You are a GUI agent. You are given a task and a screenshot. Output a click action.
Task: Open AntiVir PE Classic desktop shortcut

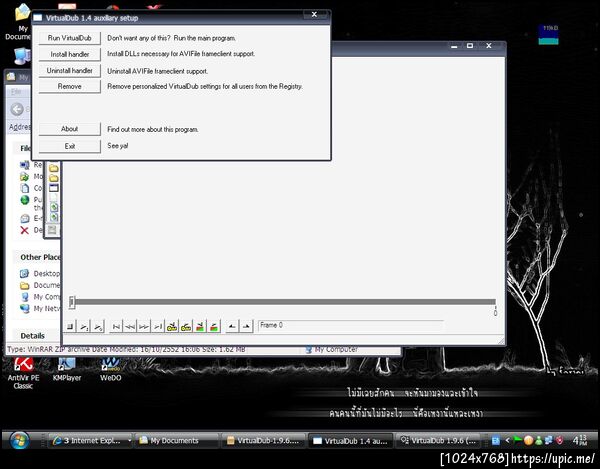pyautogui.click(x=23, y=373)
